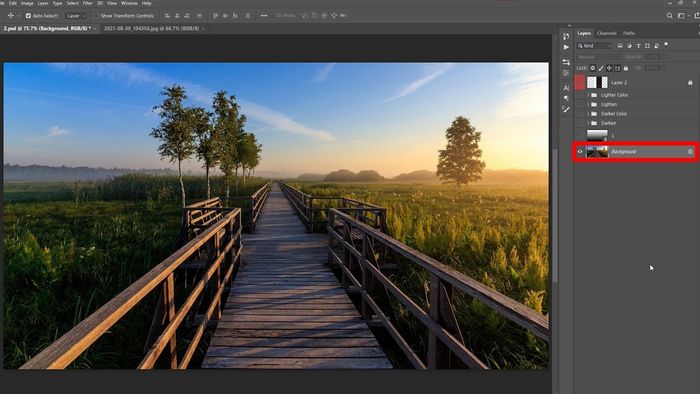Open the Brush settings icon in side dock
The width and height of the screenshot is (700, 394).
[566, 109]
